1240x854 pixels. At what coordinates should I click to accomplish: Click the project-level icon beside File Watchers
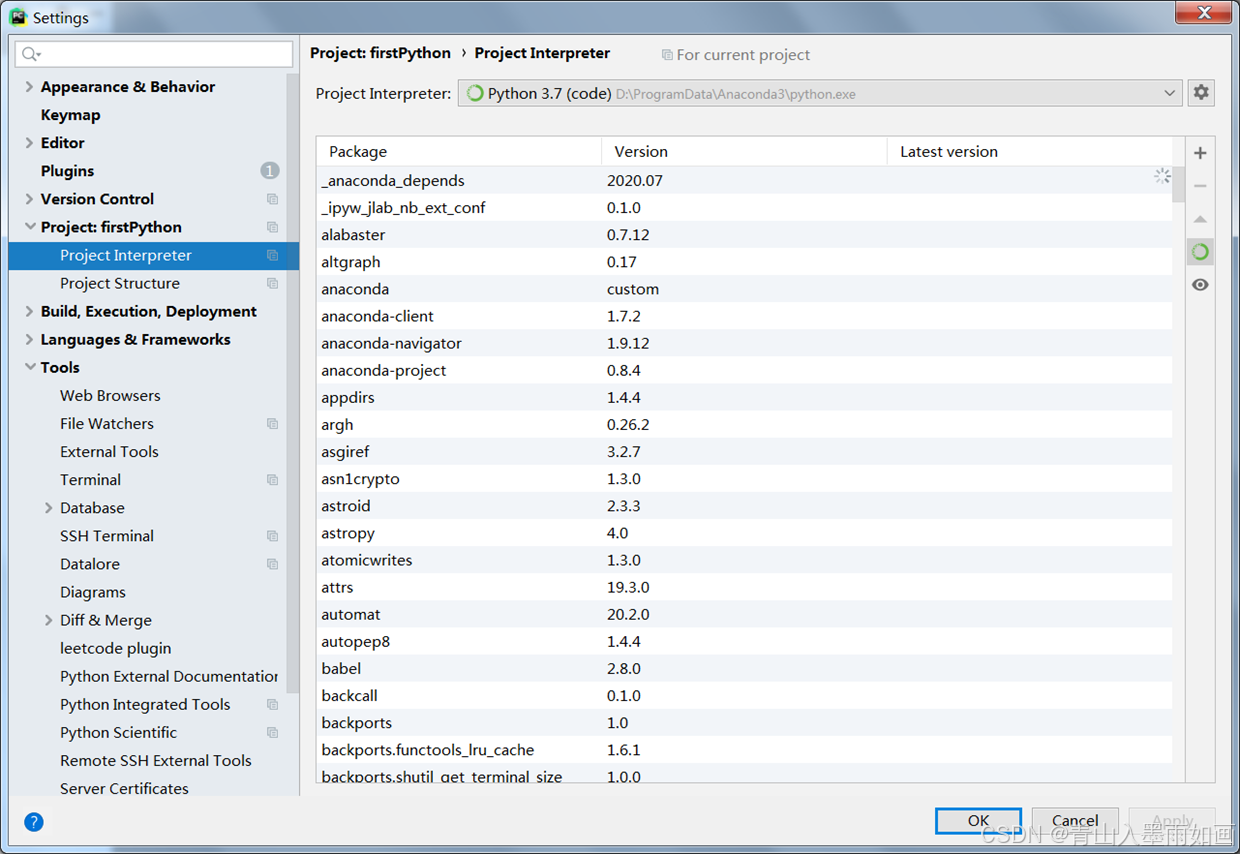point(272,424)
